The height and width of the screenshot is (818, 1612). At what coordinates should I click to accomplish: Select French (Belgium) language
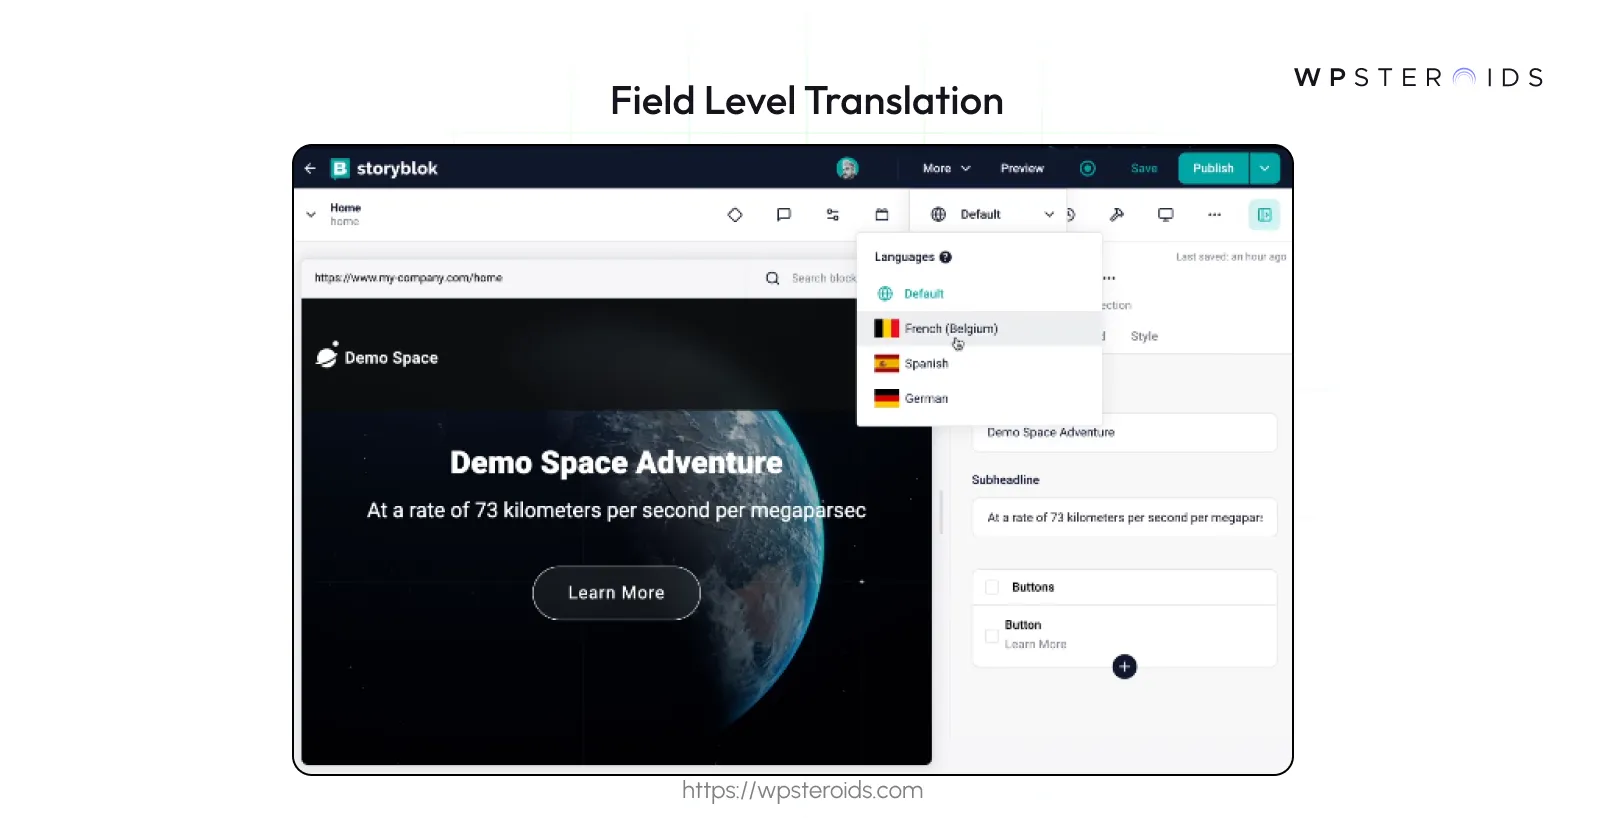(x=980, y=328)
